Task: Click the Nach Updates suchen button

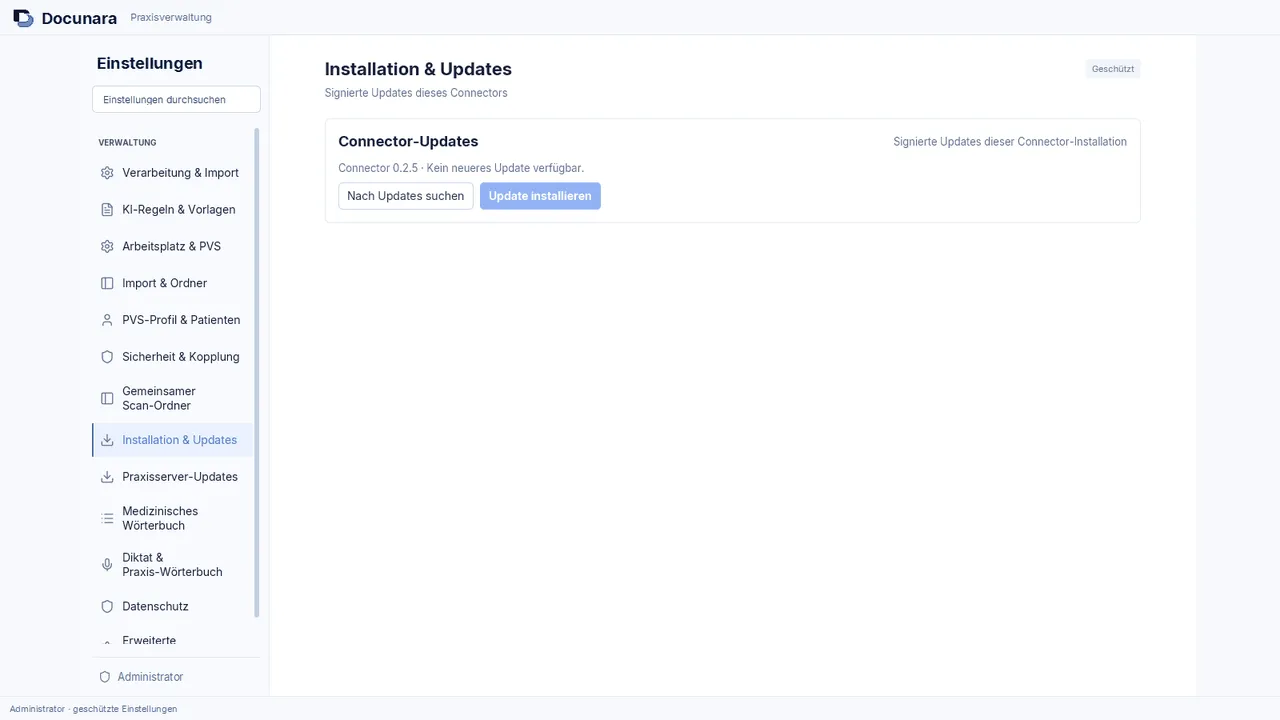Action: click(x=405, y=196)
